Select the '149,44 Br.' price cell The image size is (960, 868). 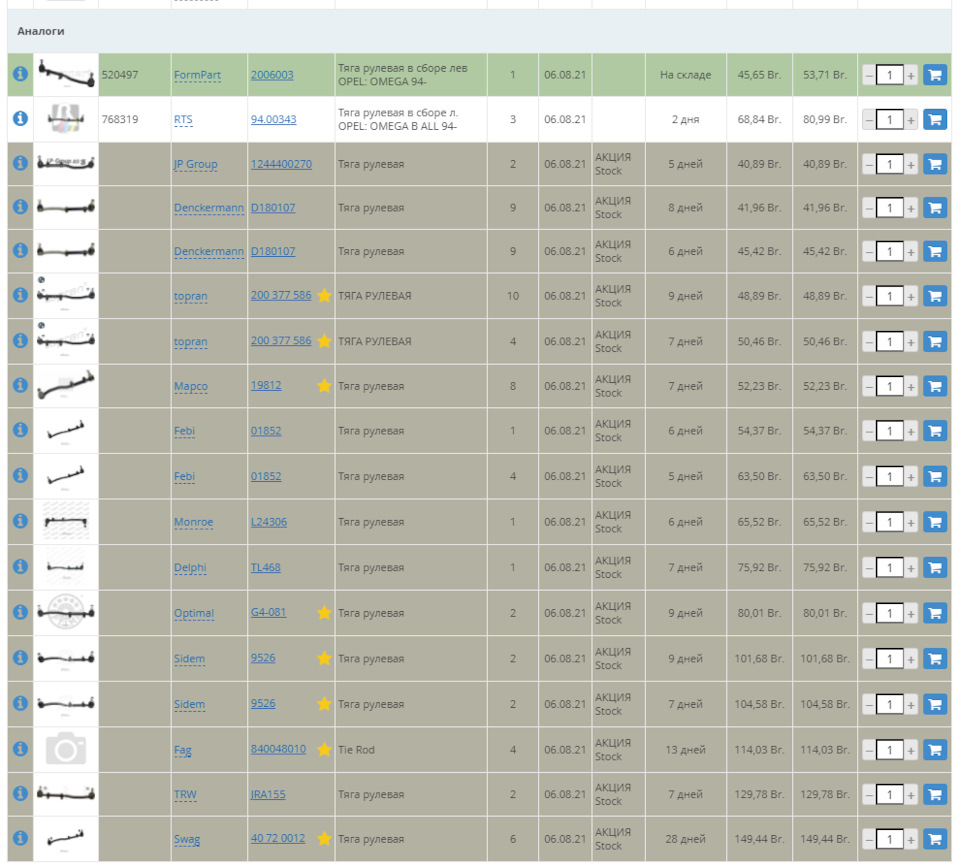(x=759, y=839)
